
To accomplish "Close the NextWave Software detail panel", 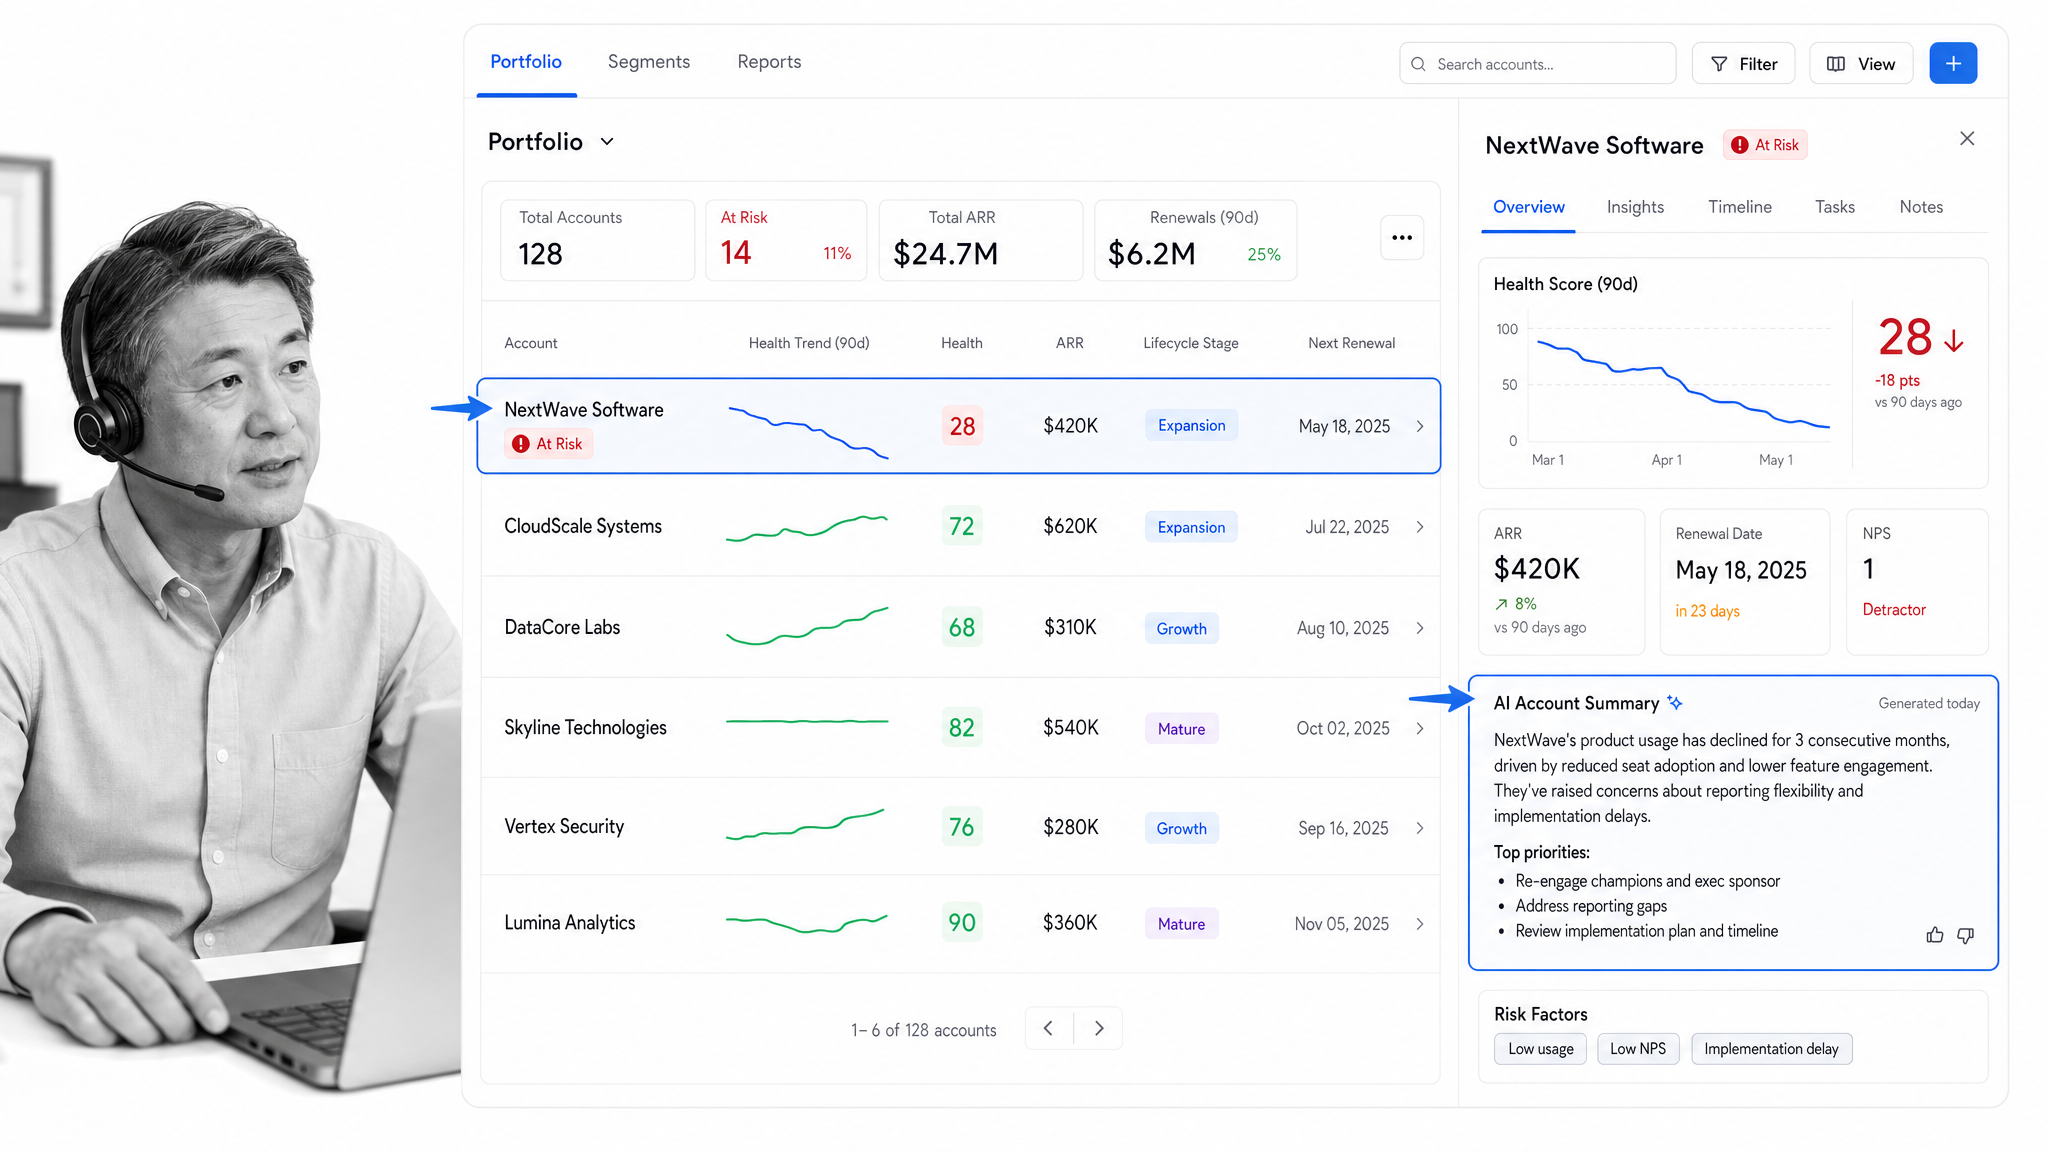I will coord(1966,139).
